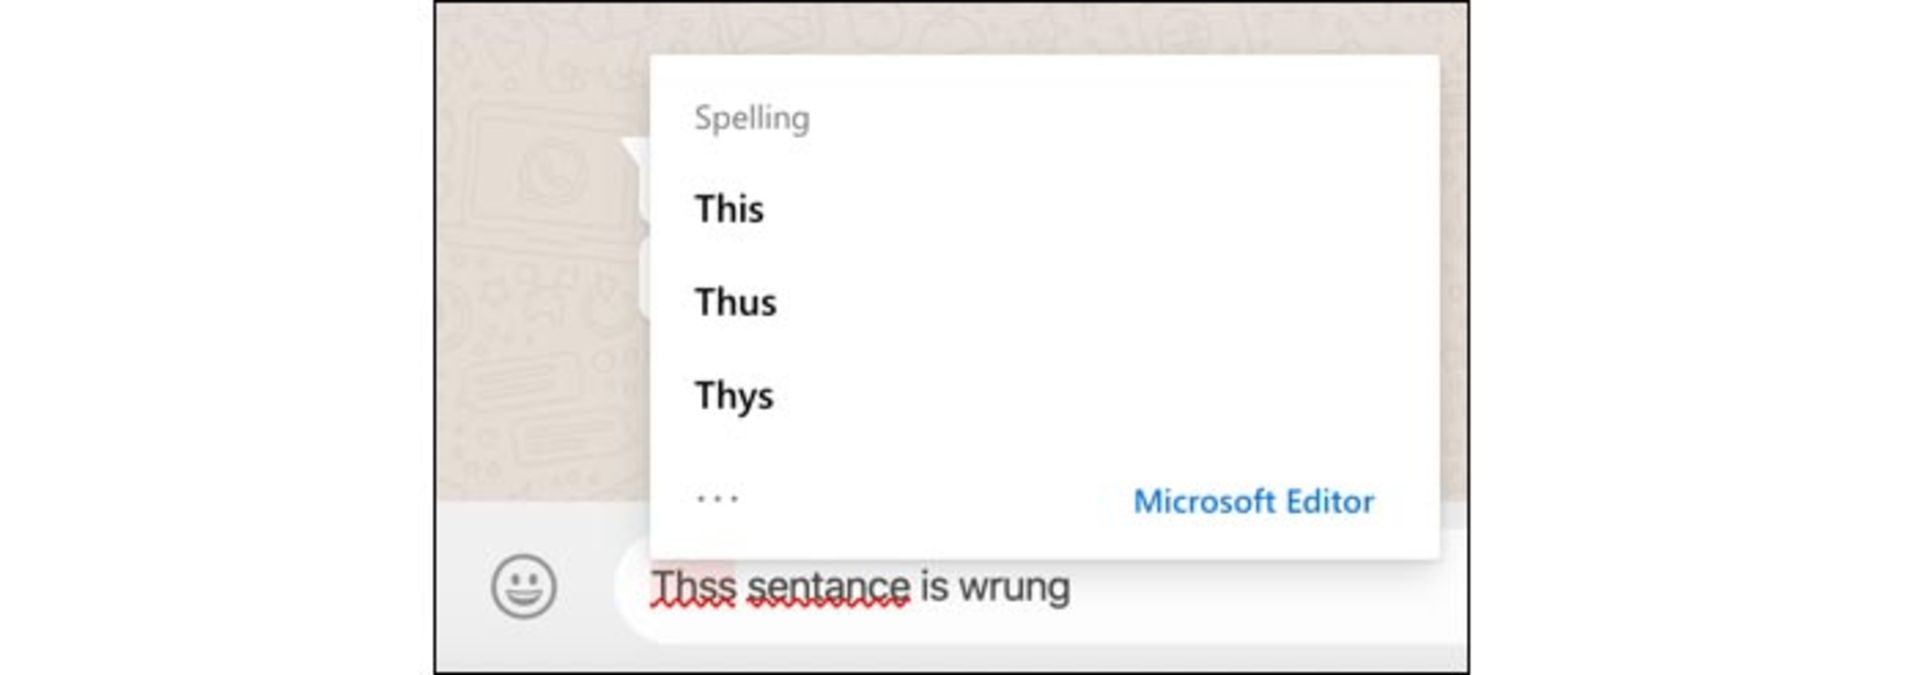Choose the "This" spelling suggestion

[729, 209]
